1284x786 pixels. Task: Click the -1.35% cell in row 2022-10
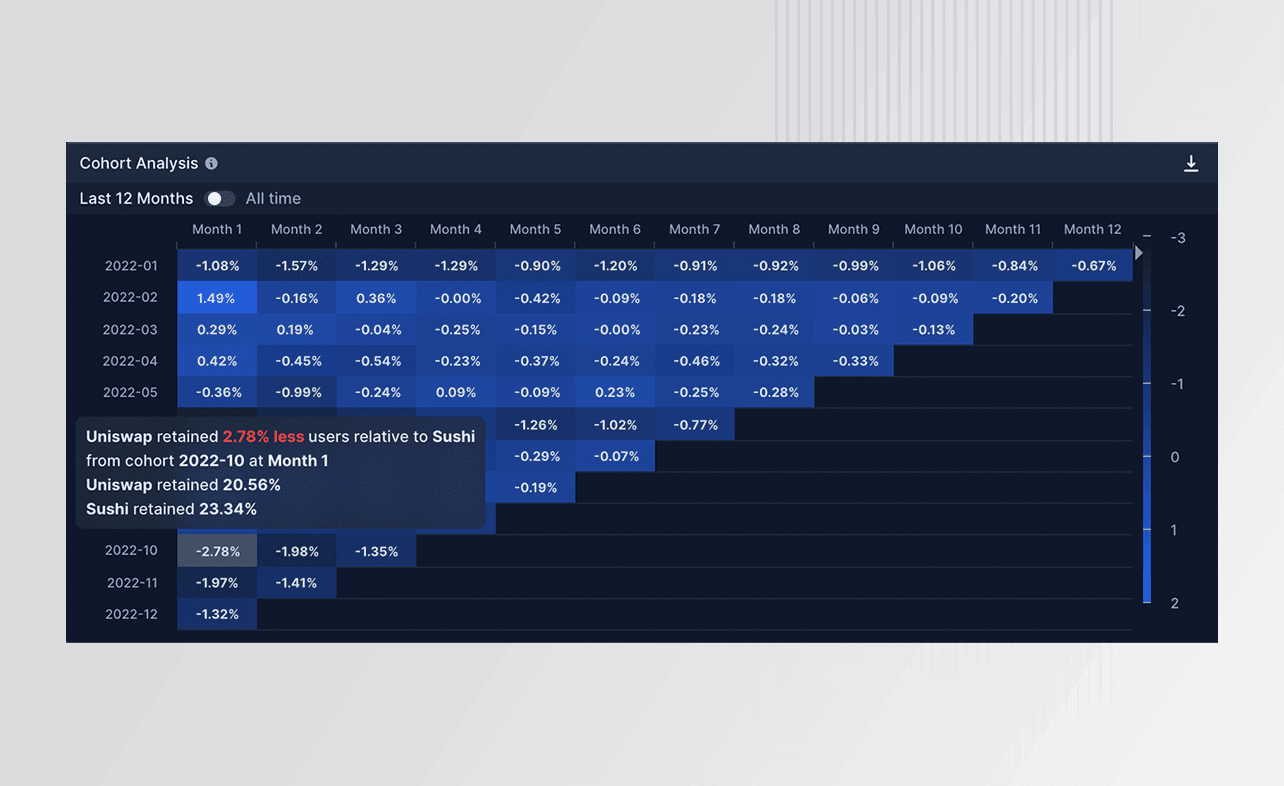376,551
